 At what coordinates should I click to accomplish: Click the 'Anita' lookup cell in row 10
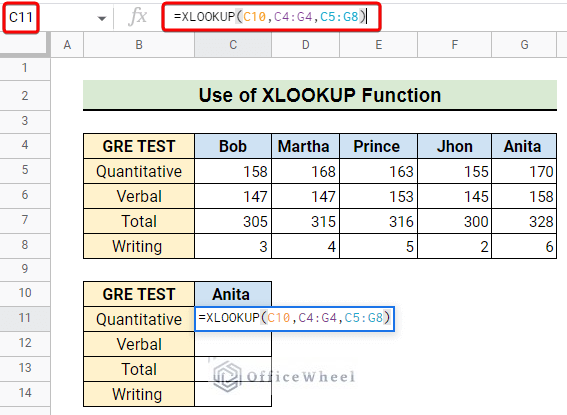coord(233,294)
